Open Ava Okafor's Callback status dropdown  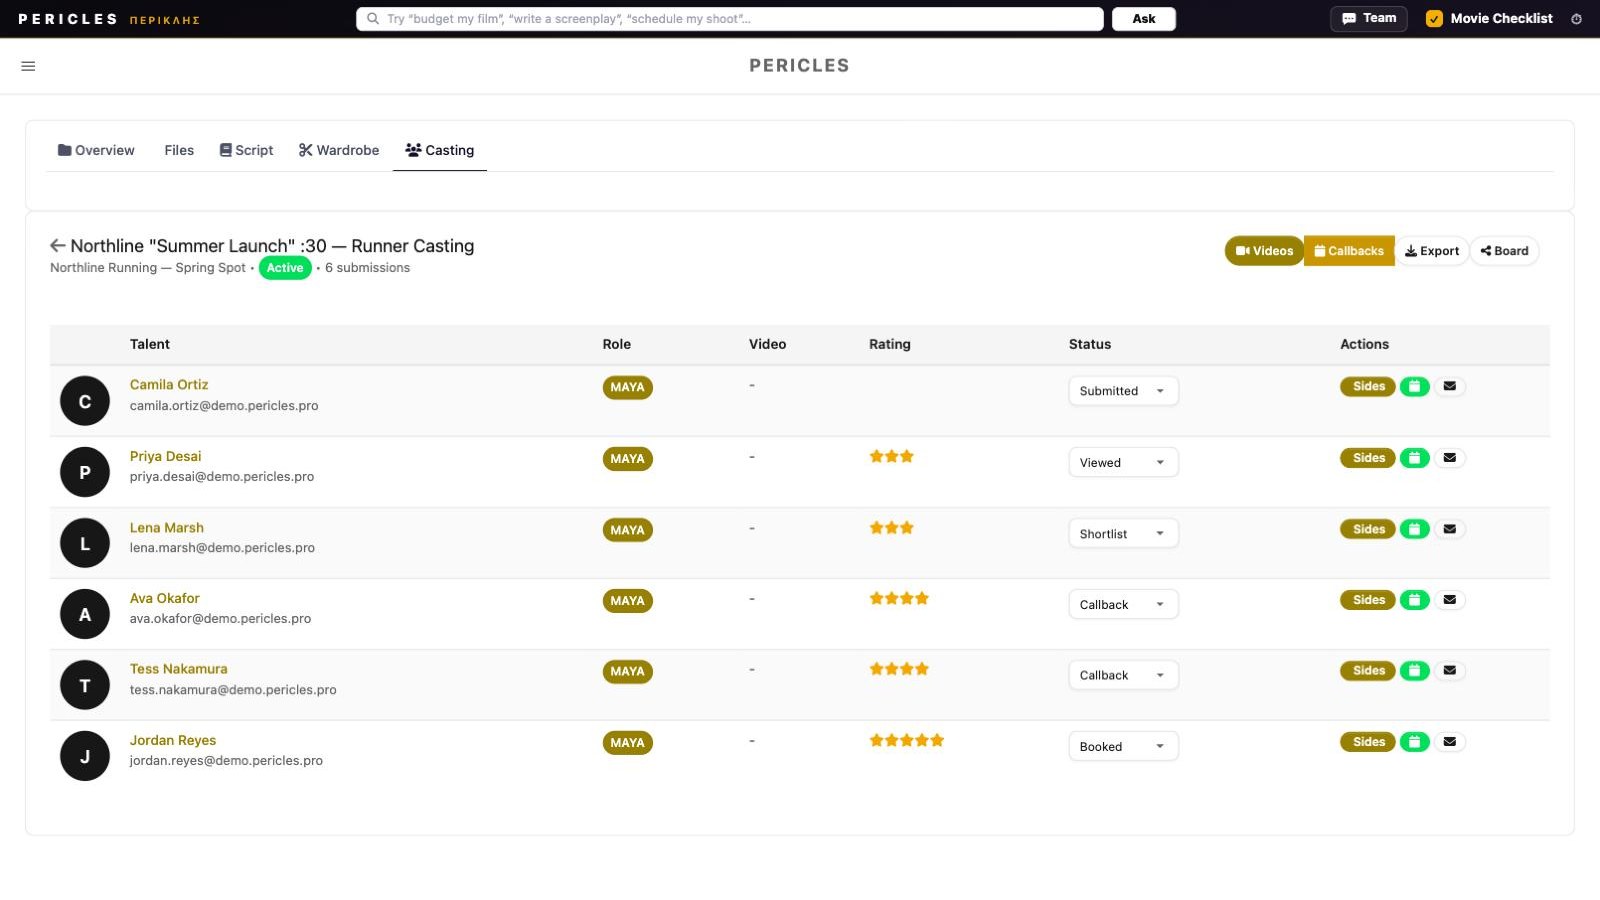click(x=1123, y=604)
